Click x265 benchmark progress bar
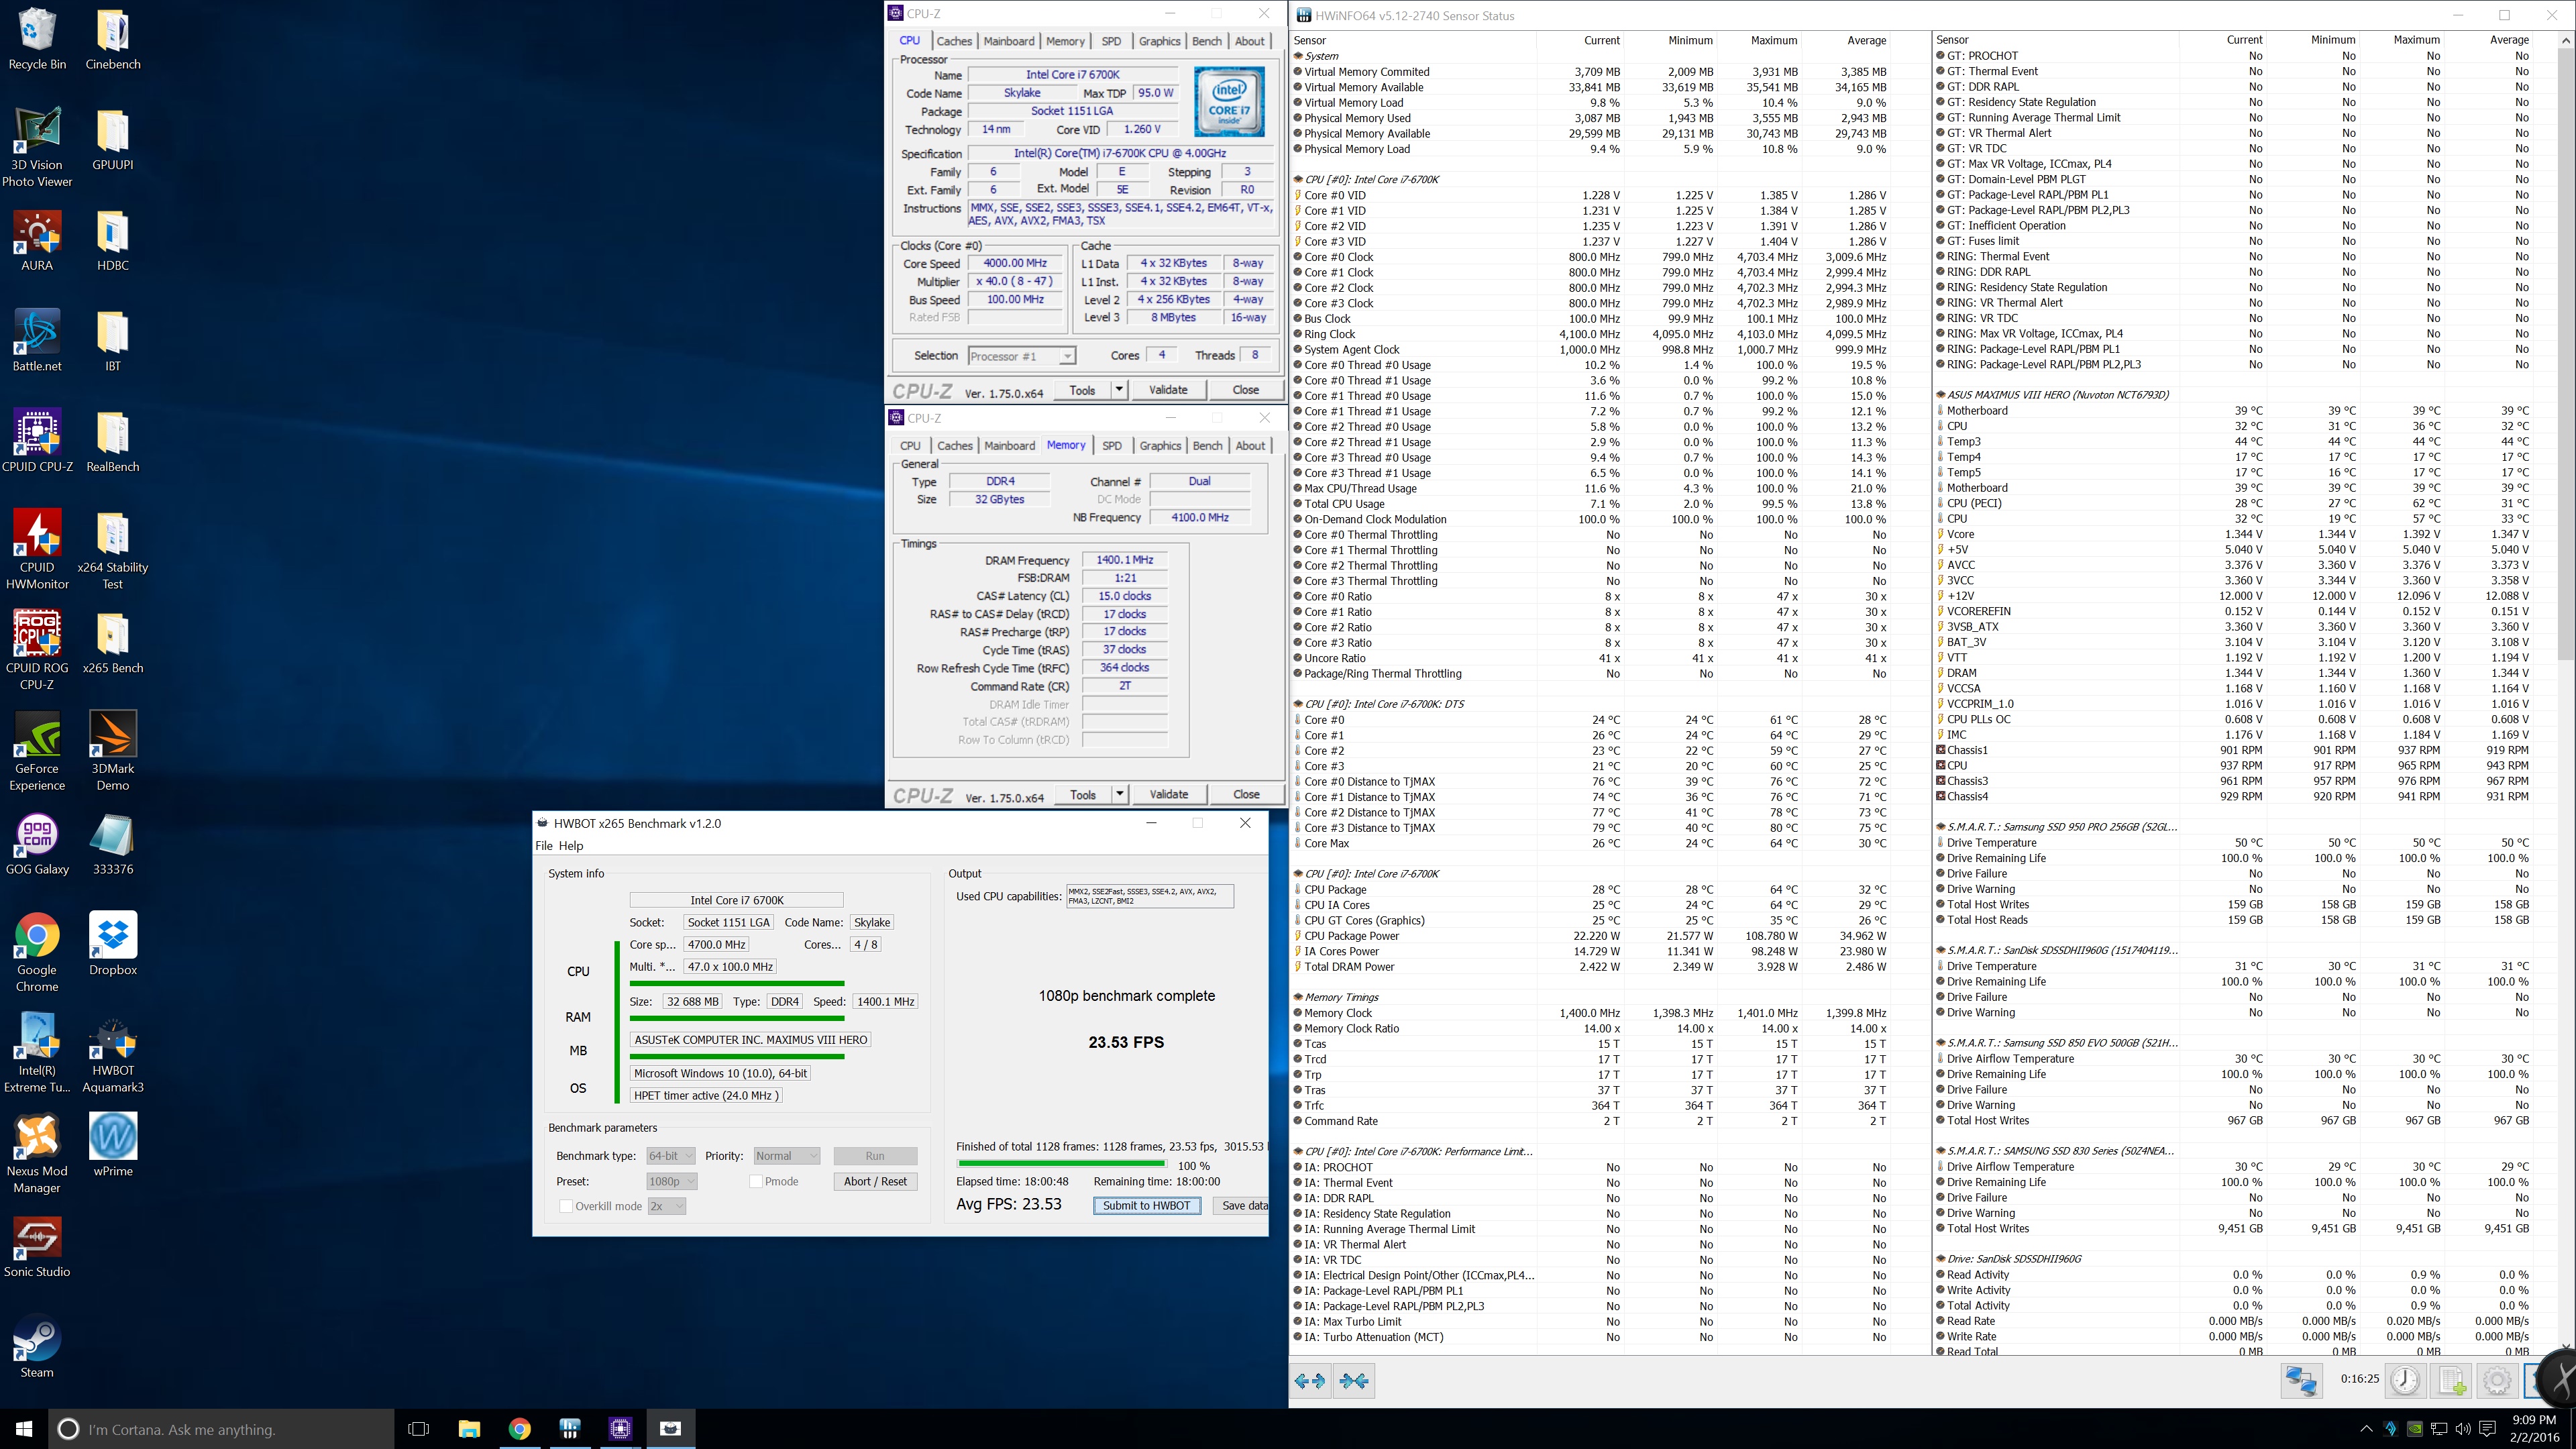This screenshot has width=2576, height=1449. tap(1061, 1164)
